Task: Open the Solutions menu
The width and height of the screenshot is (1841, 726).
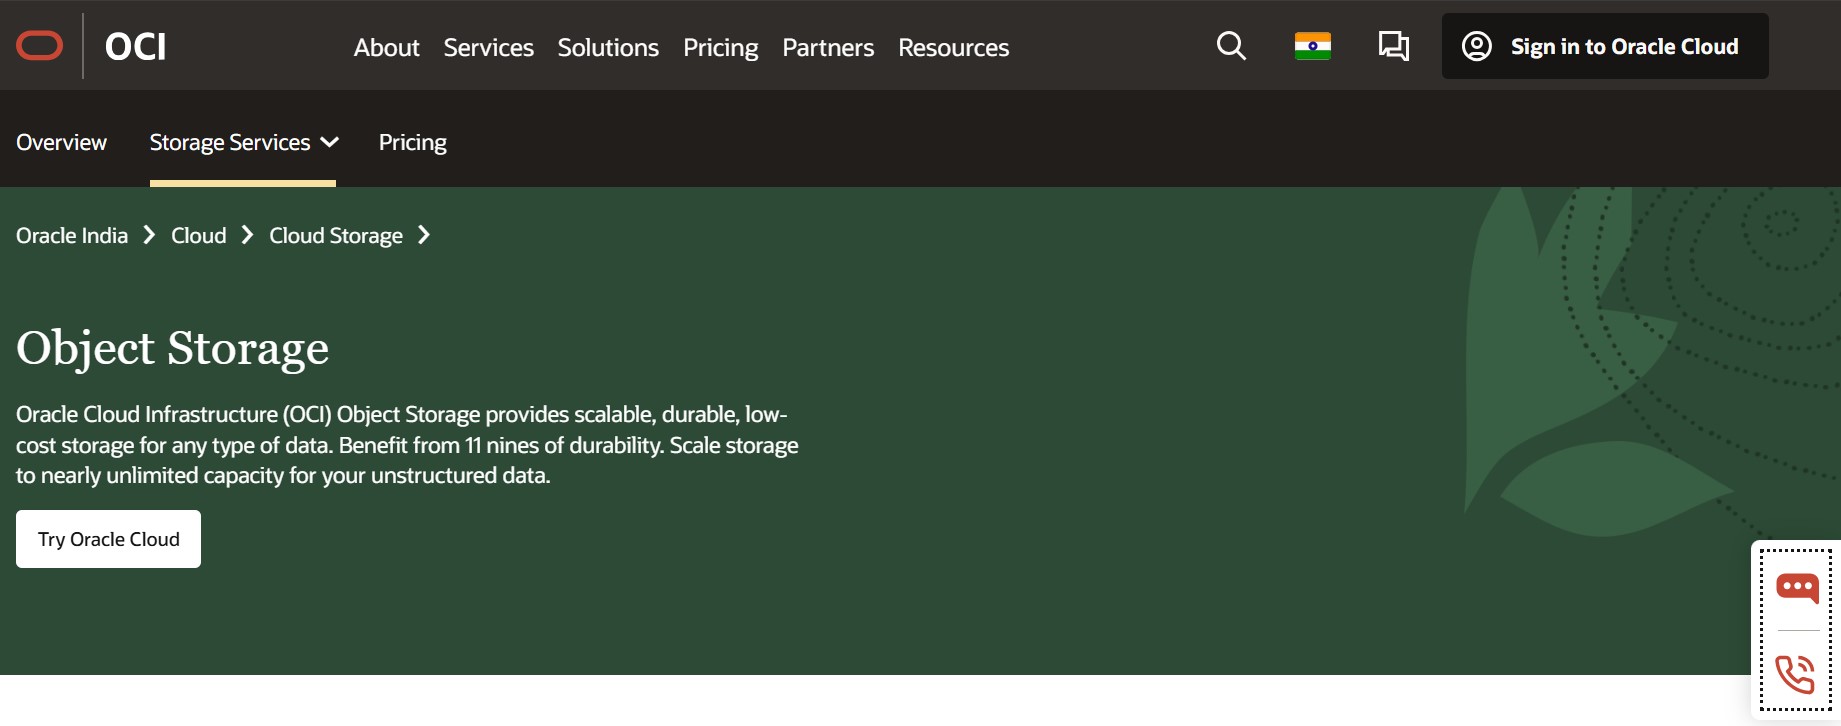Action: 608,47
